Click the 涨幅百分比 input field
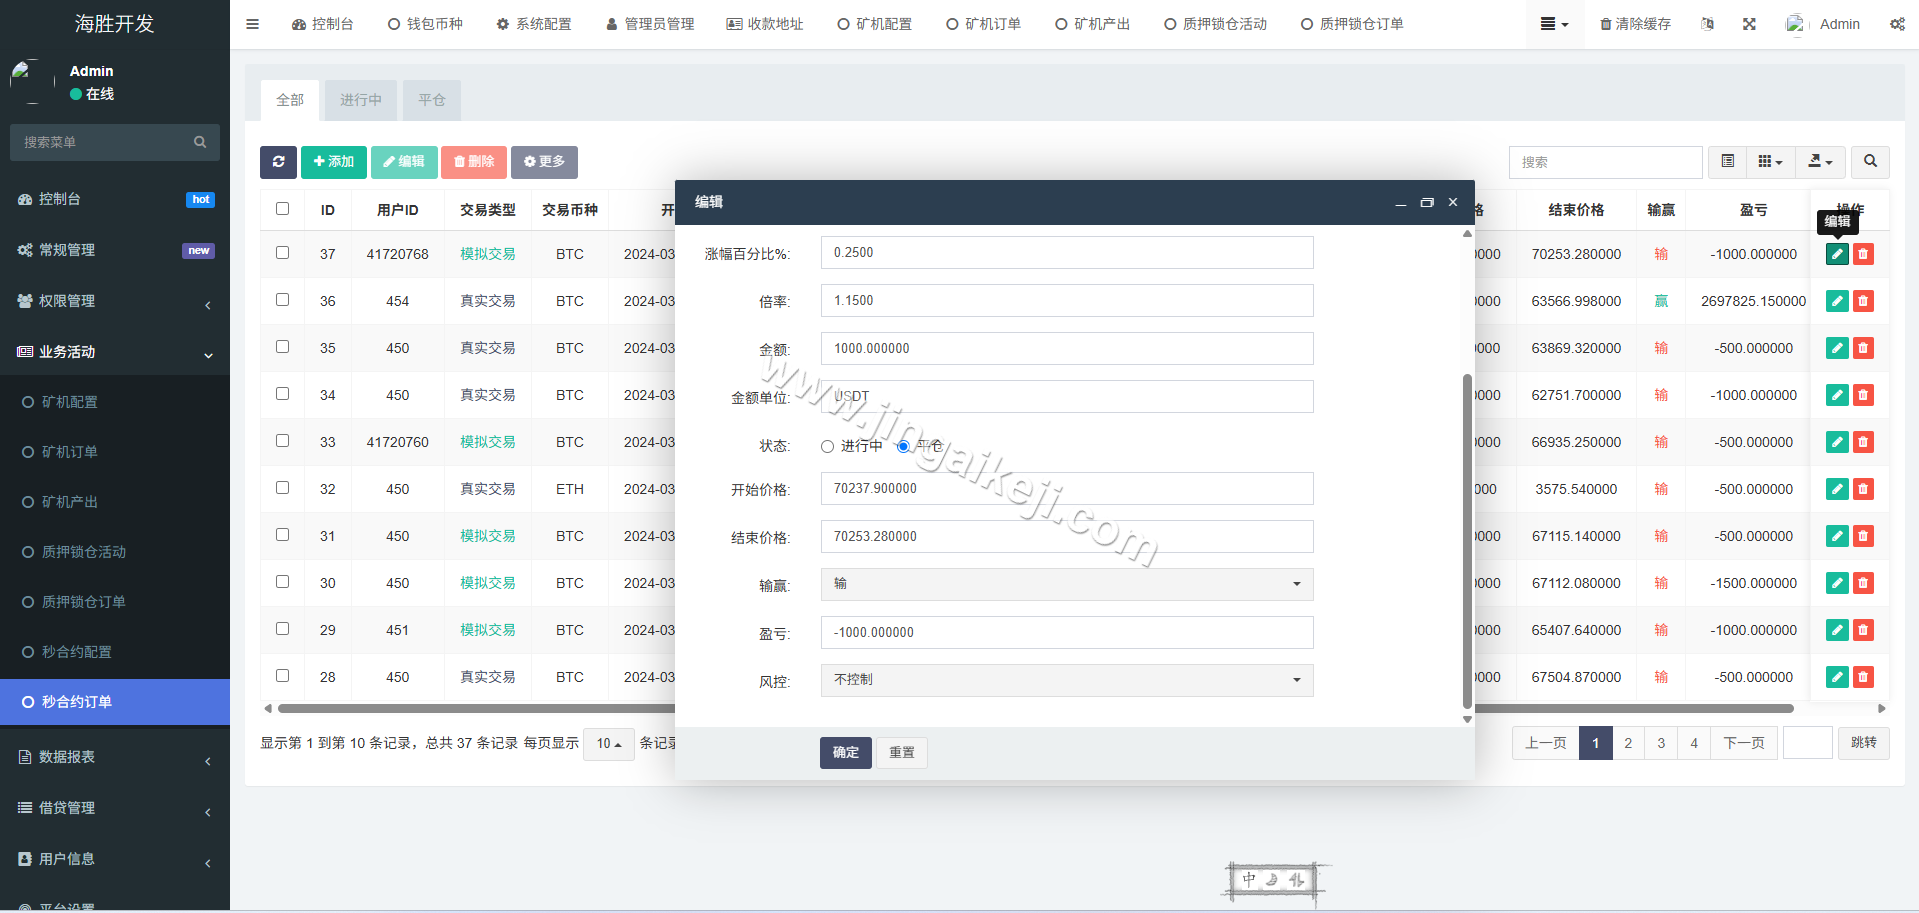The width and height of the screenshot is (1919, 913). [1066, 252]
